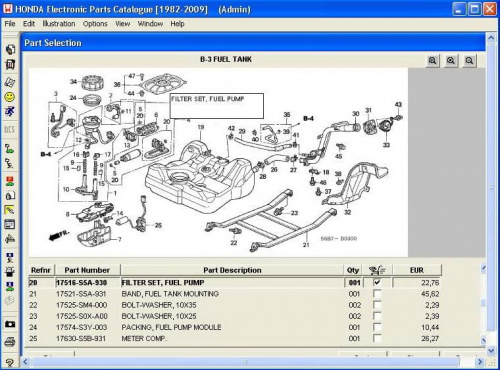Uncheck the cart box for refnr 20
This screenshot has height=370, width=500.
[377, 282]
